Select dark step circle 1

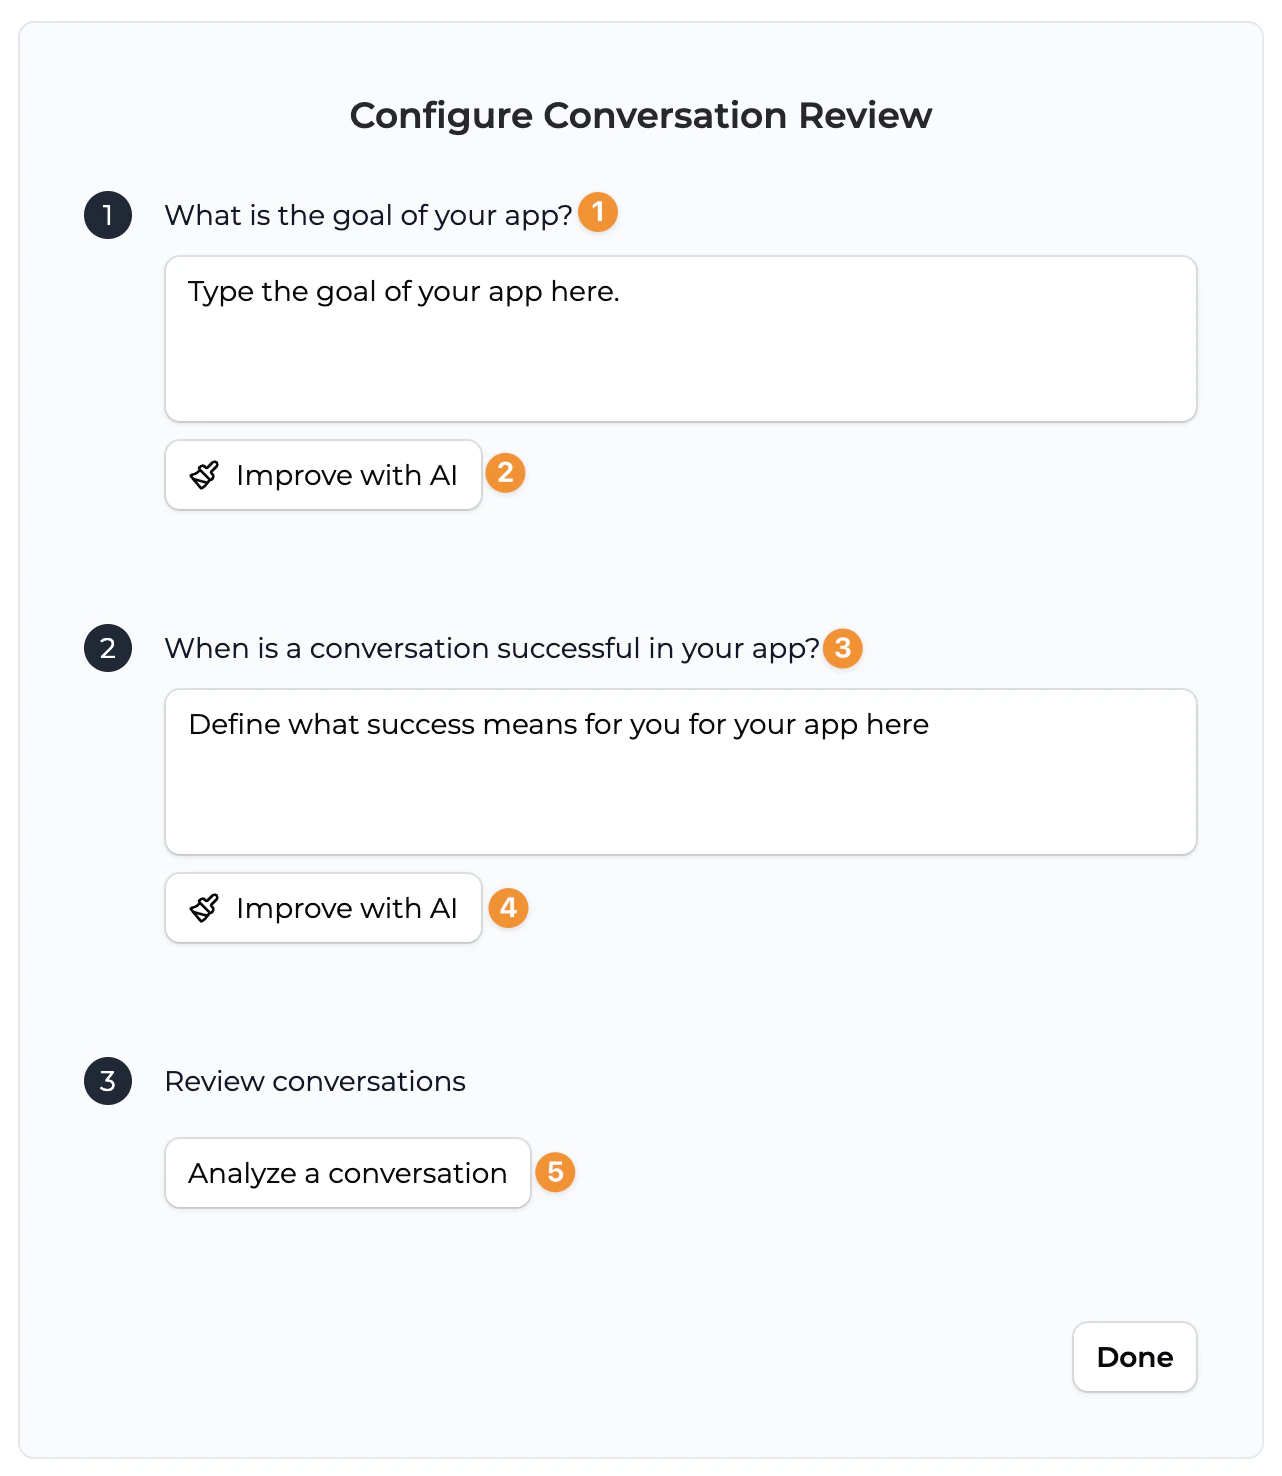pos(107,214)
